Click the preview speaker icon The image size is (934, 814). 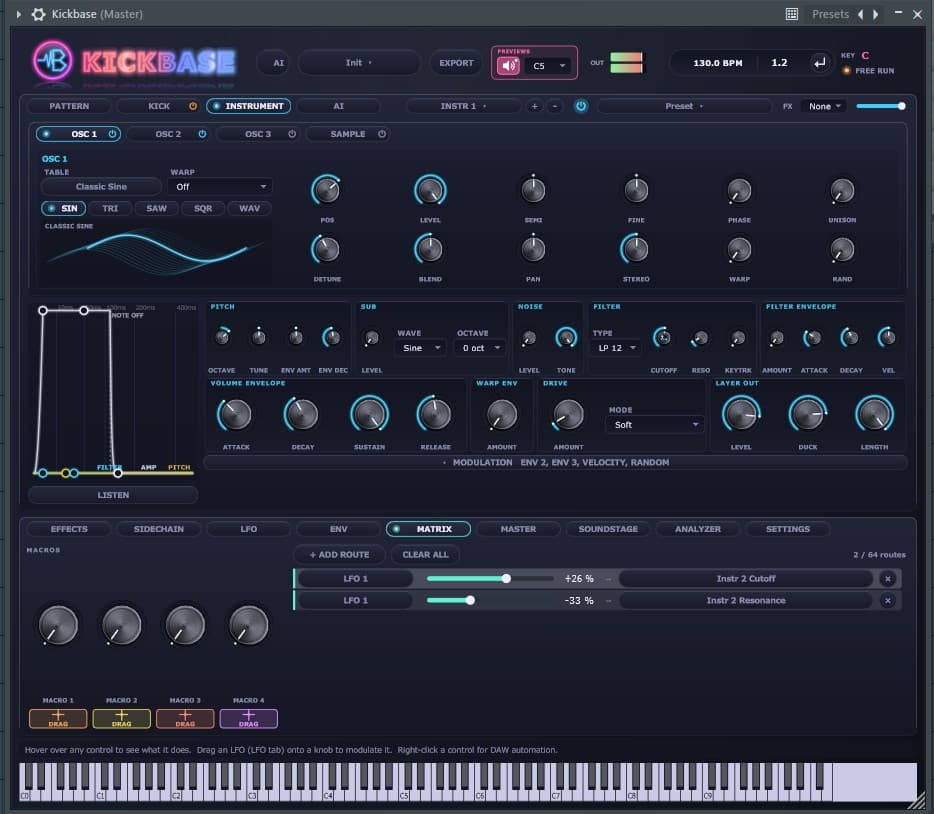508,66
